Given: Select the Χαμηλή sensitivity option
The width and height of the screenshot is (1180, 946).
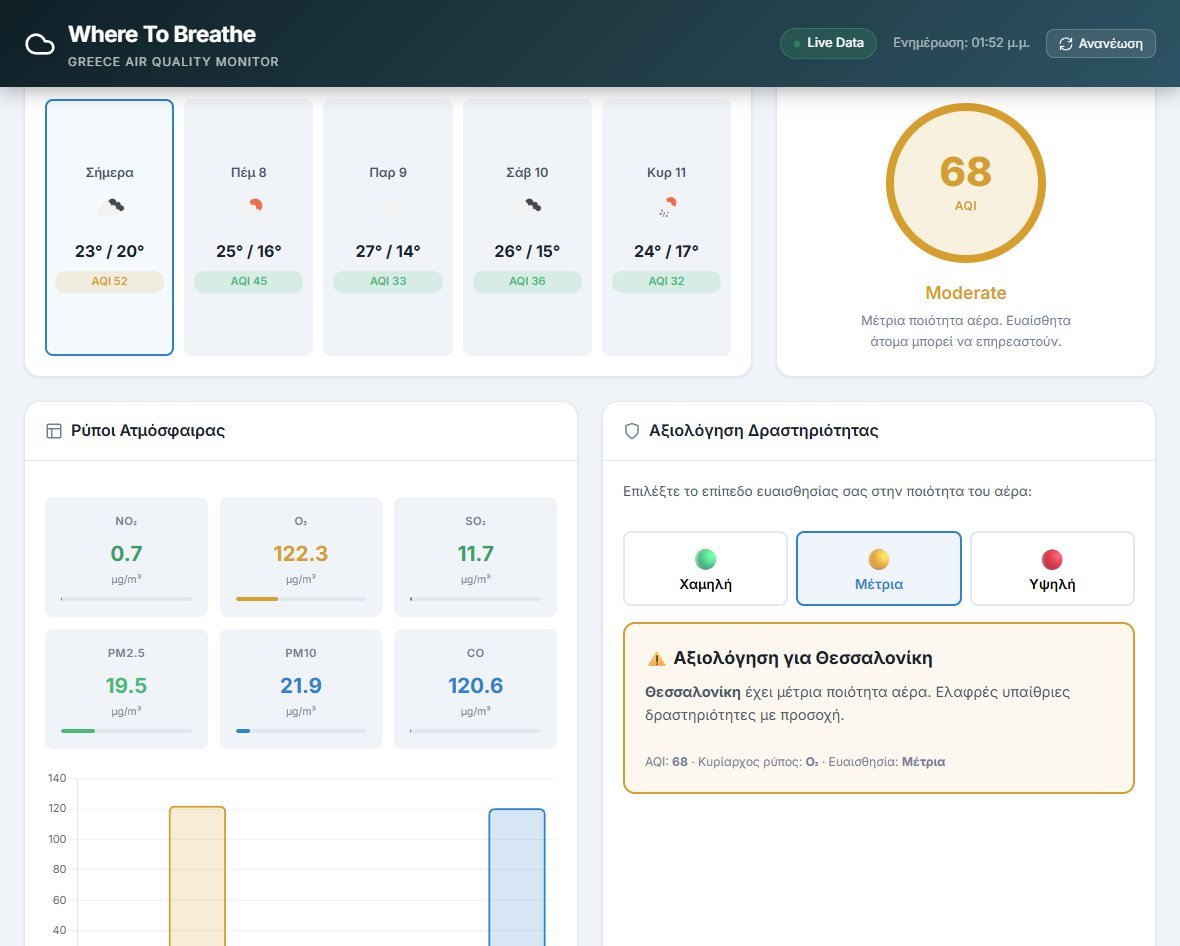Looking at the screenshot, I should (705, 568).
